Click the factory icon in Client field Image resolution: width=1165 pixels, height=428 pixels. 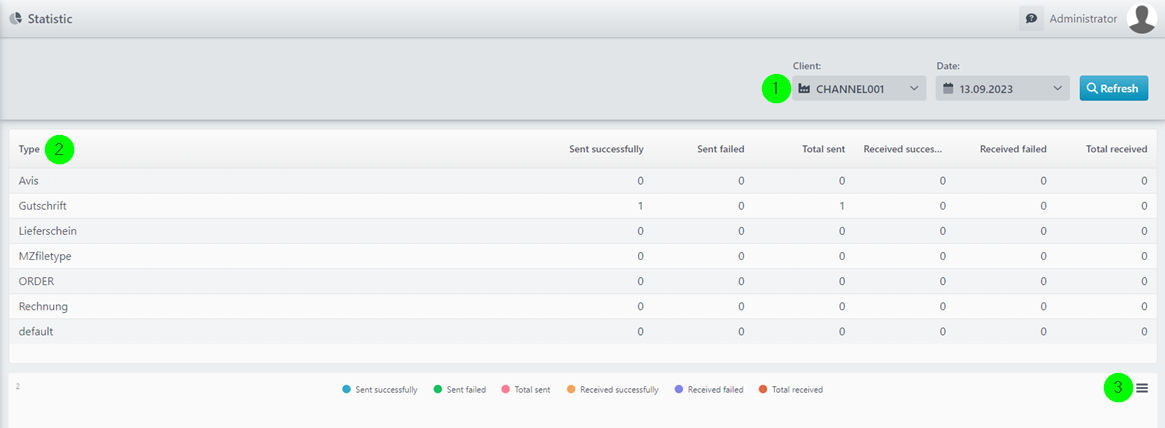(804, 88)
